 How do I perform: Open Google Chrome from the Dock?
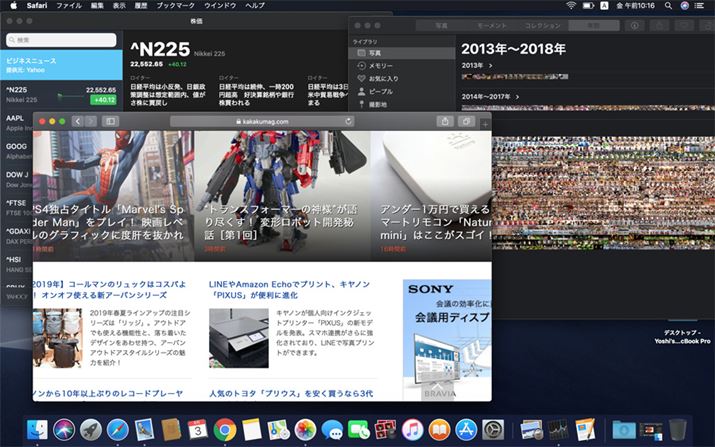pos(224,429)
